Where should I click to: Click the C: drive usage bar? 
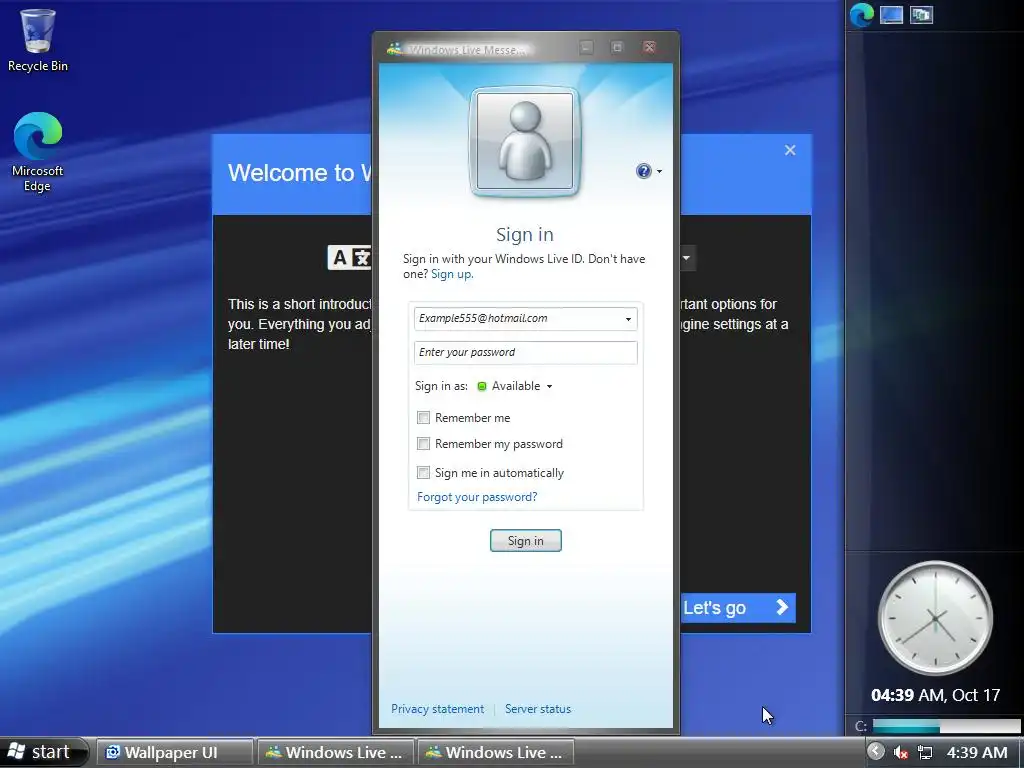click(946, 726)
